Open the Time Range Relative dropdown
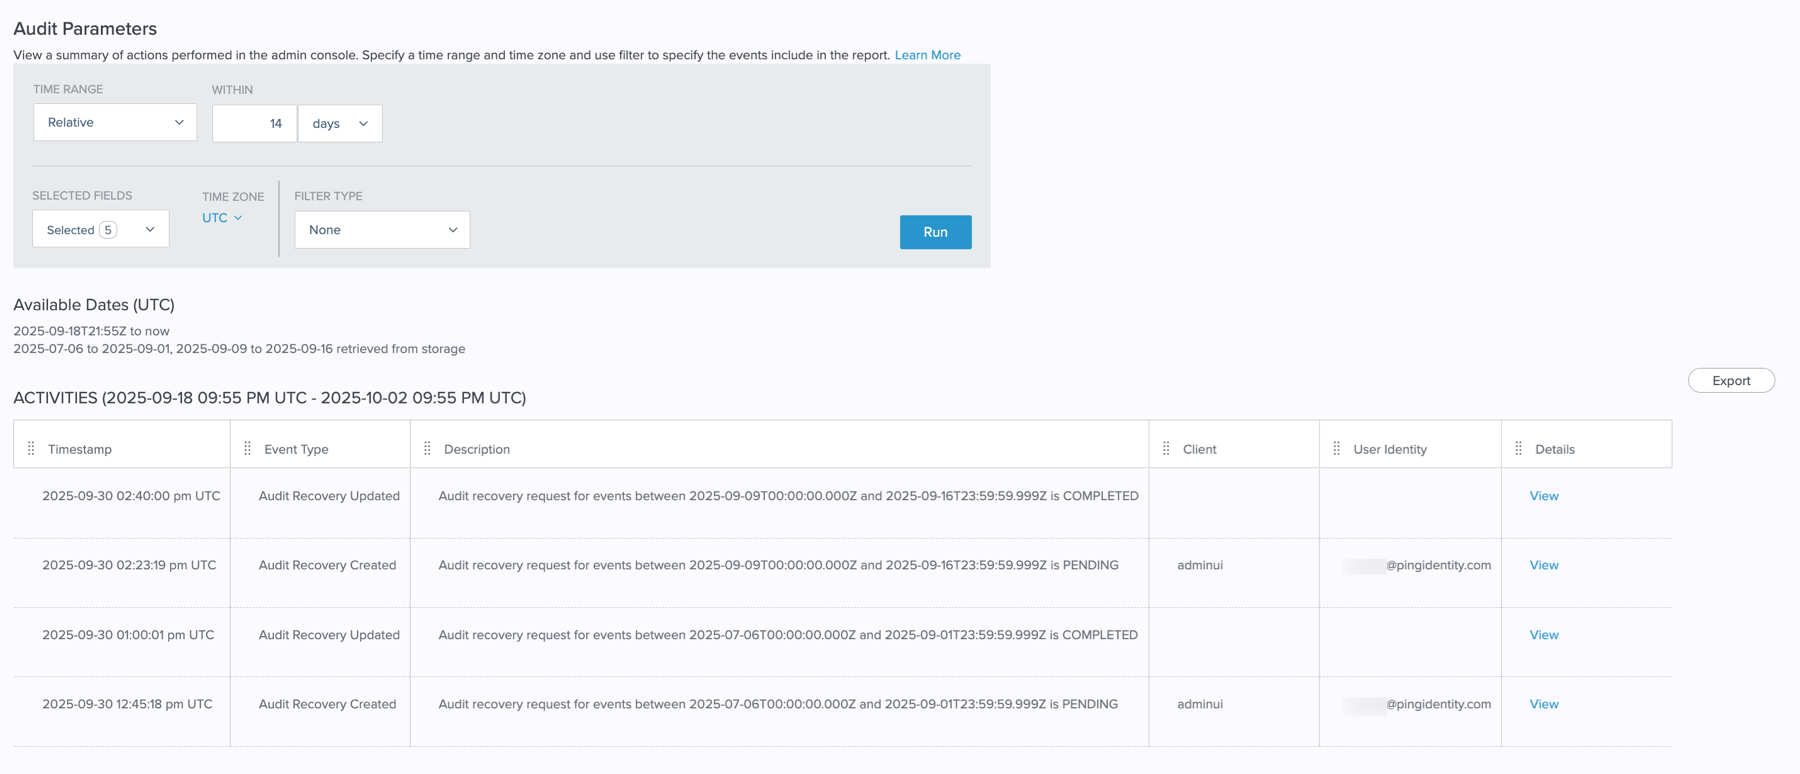 coord(115,123)
